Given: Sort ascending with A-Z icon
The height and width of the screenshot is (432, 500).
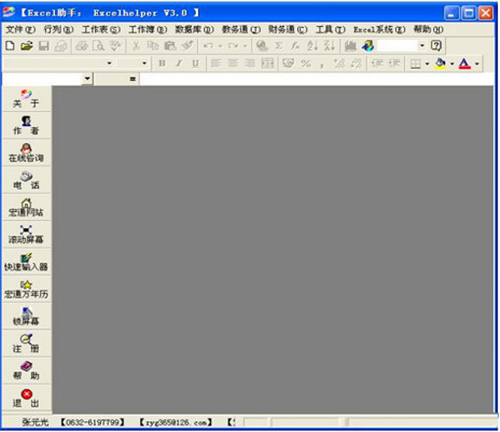Looking at the screenshot, I should [312, 46].
